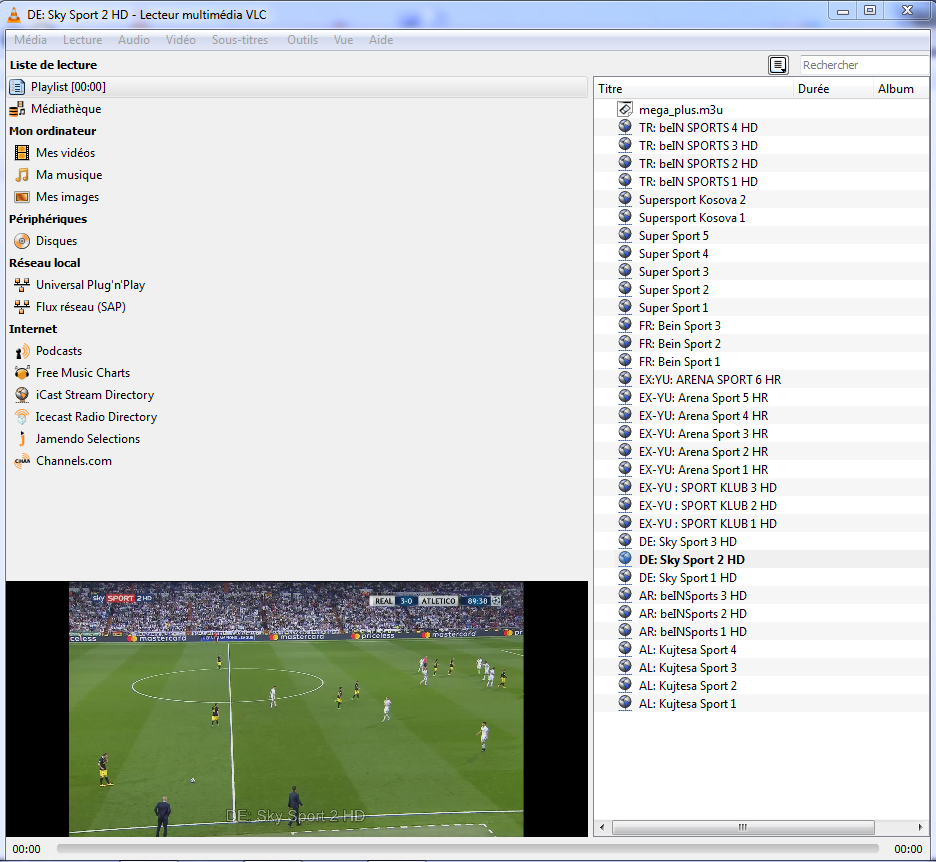Select FR: Bein Sport 1 entry
The height and width of the screenshot is (862, 936).
679,362
